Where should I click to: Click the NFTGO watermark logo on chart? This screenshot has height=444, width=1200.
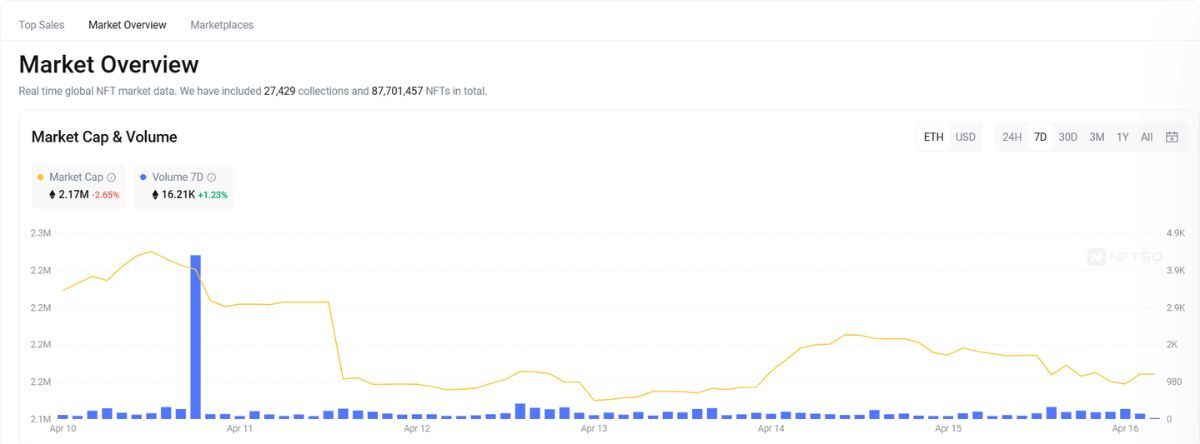pos(1125,257)
